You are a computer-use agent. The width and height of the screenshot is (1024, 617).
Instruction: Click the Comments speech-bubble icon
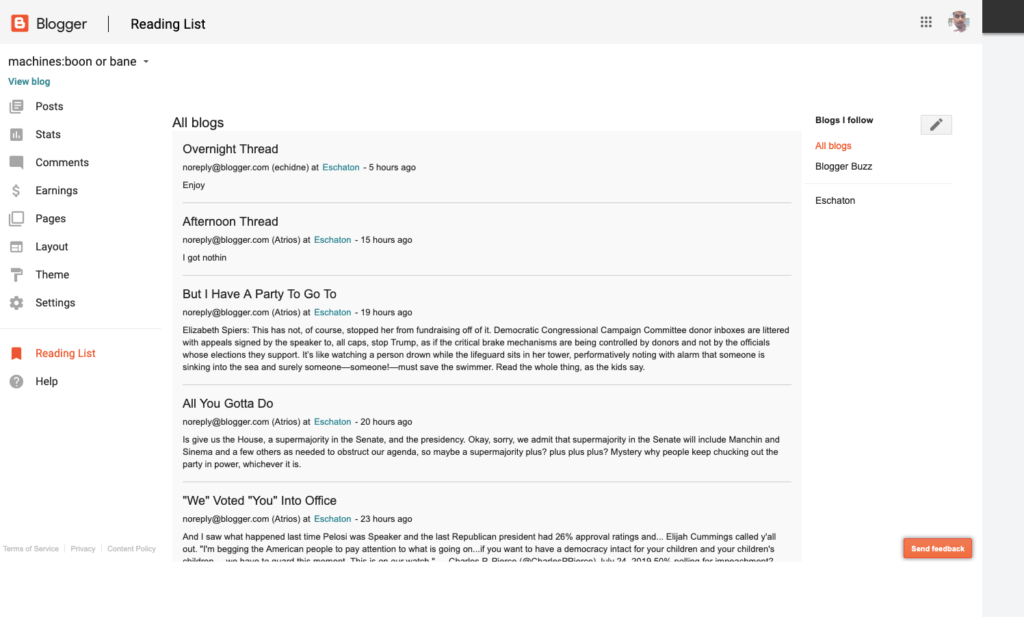16,163
